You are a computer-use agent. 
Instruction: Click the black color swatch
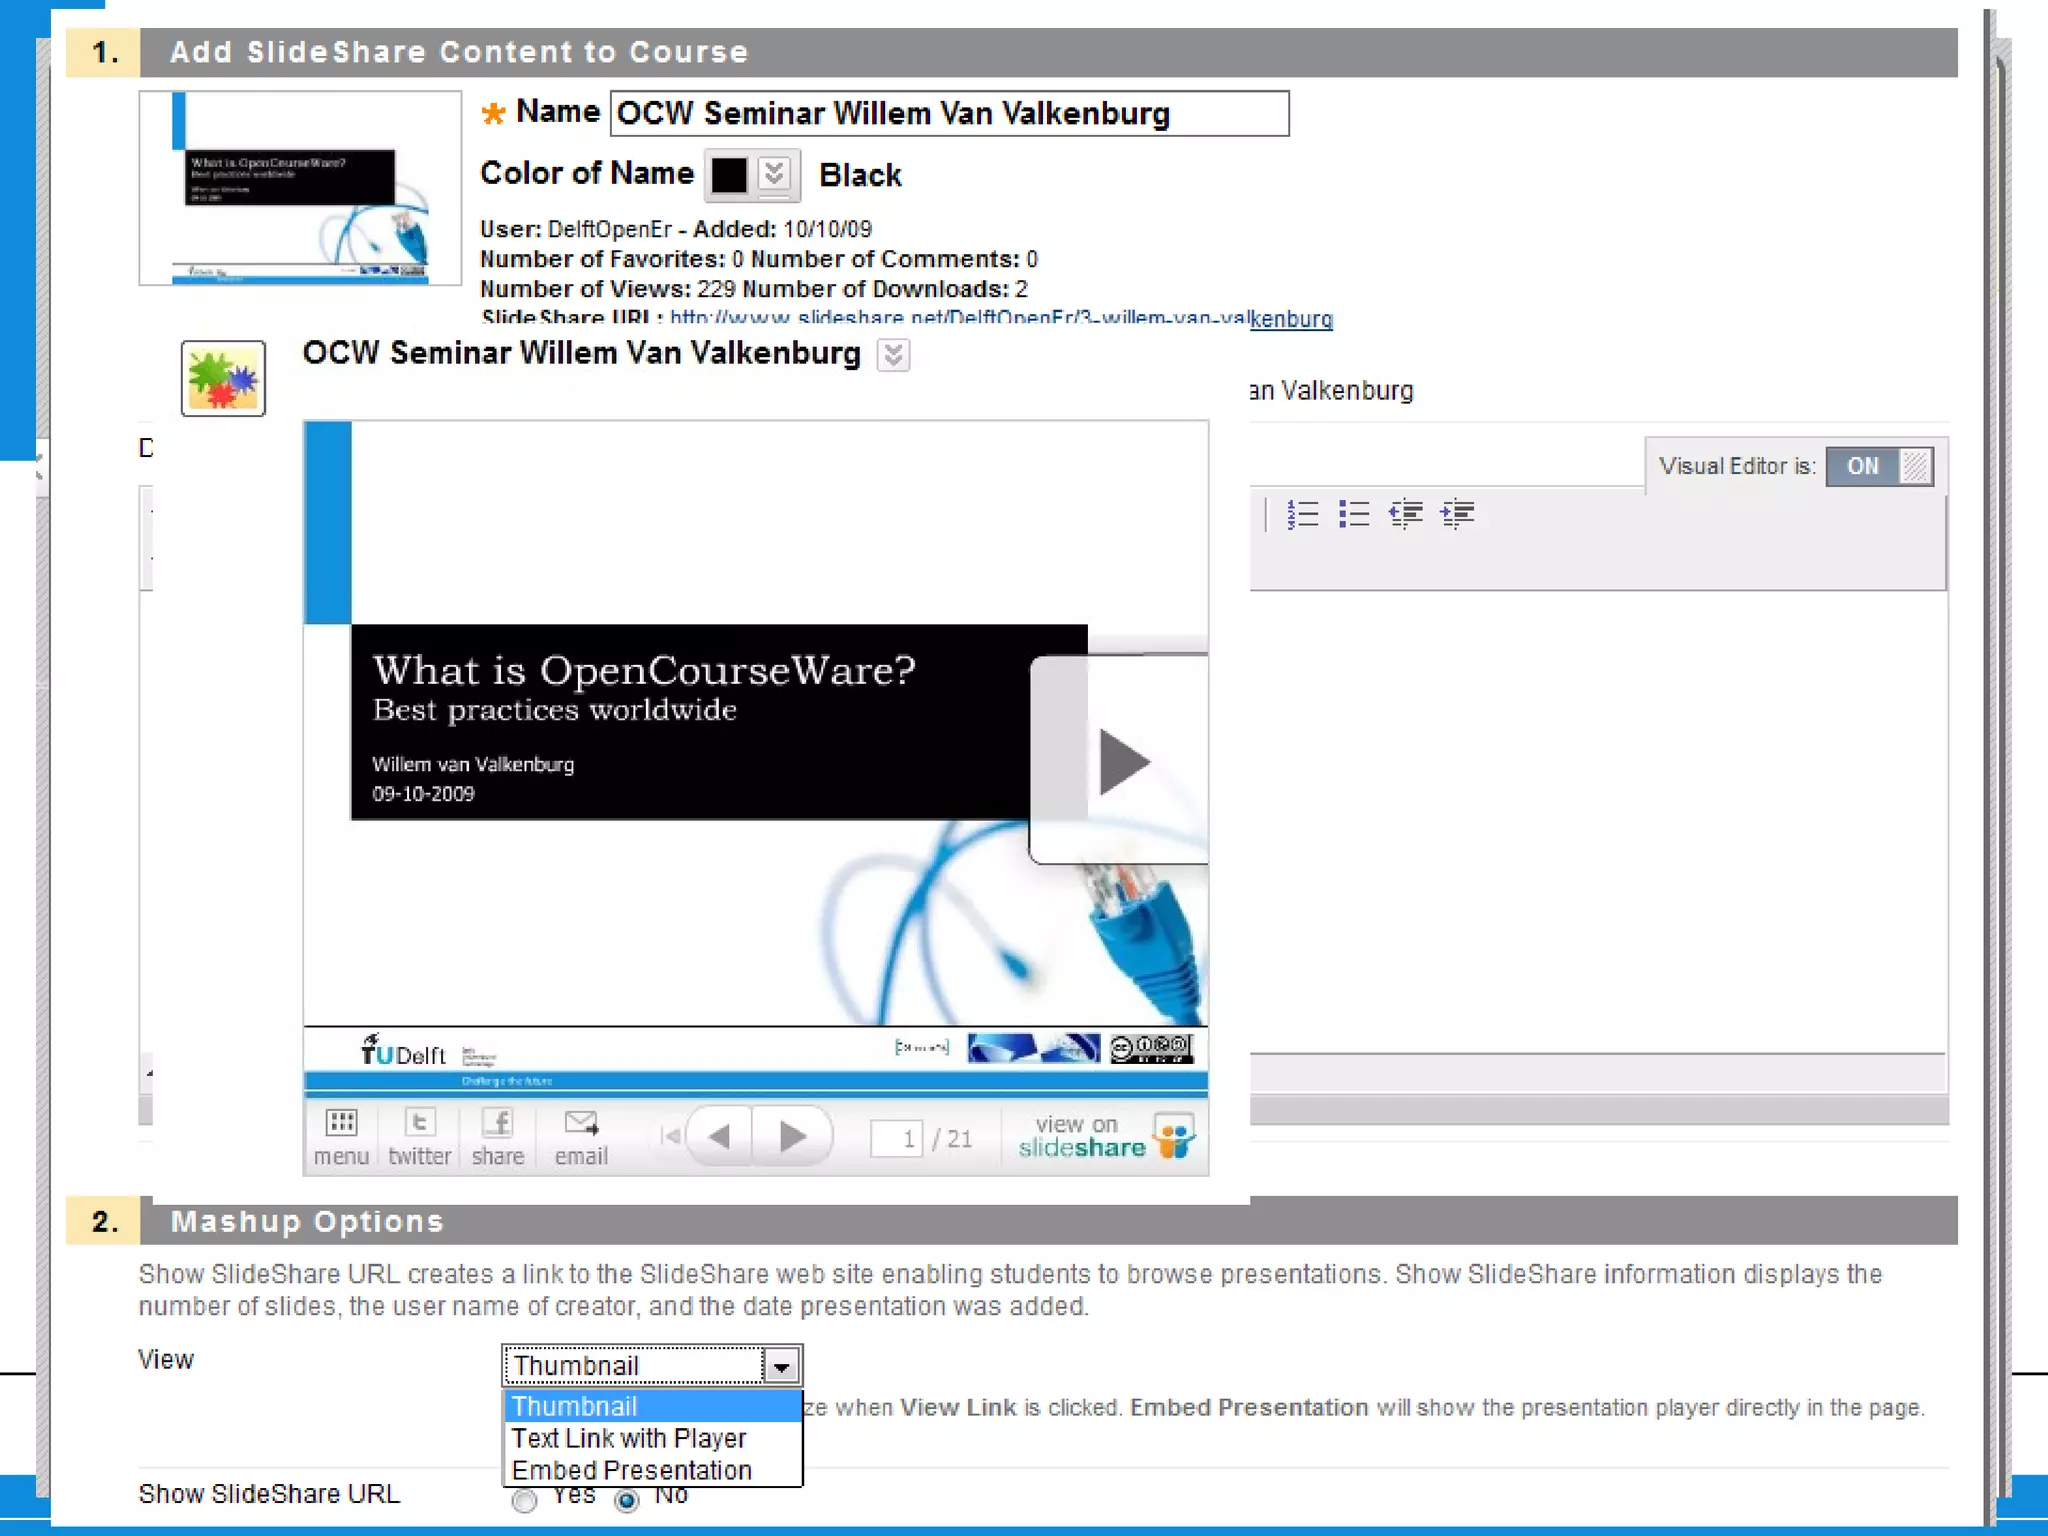point(729,175)
